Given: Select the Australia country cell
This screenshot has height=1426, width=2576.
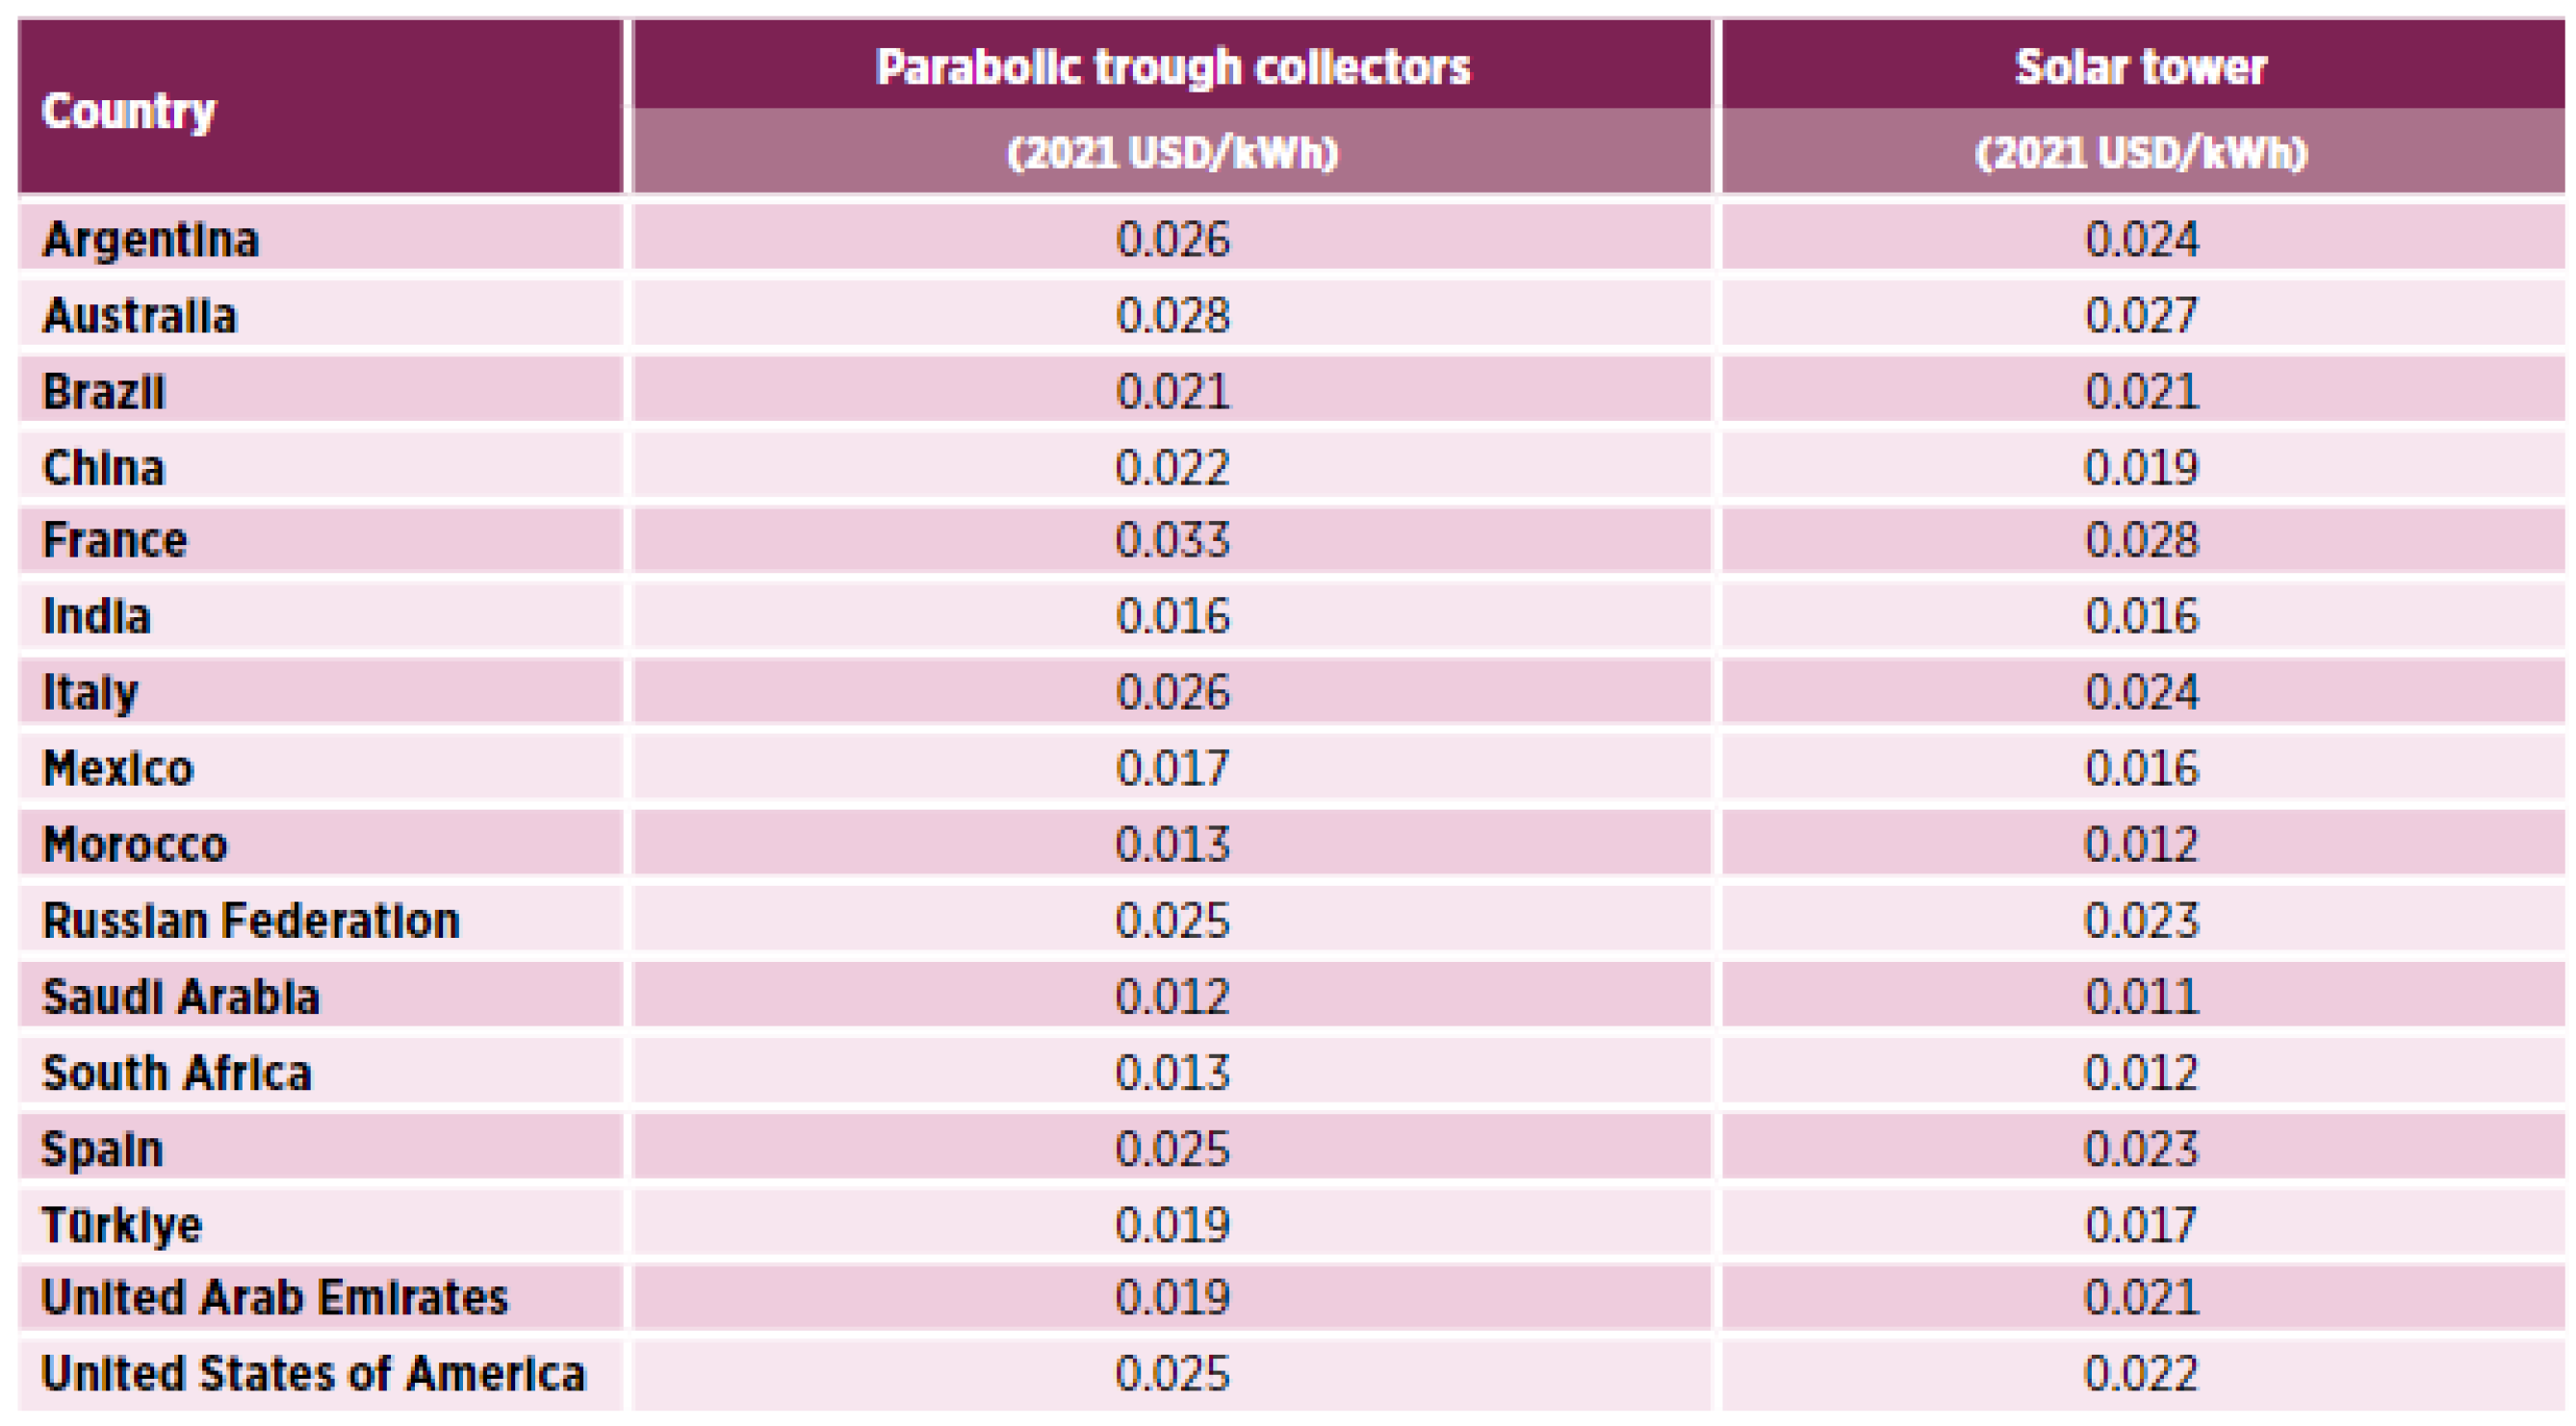Looking at the screenshot, I should [x=139, y=315].
